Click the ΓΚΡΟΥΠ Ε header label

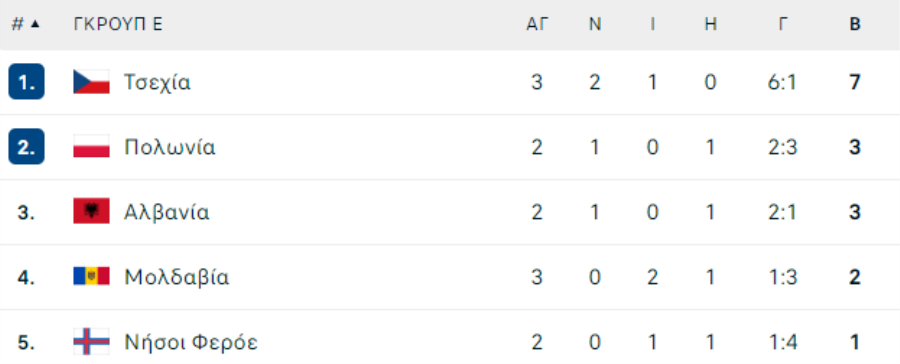pyautogui.click(x=118, y=25)
